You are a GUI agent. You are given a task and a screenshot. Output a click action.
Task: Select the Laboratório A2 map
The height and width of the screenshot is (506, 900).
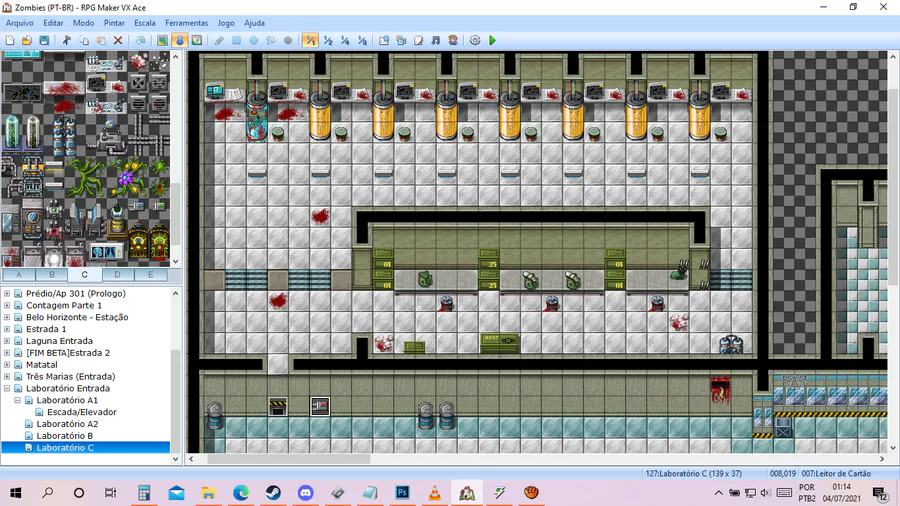point(67,424)
